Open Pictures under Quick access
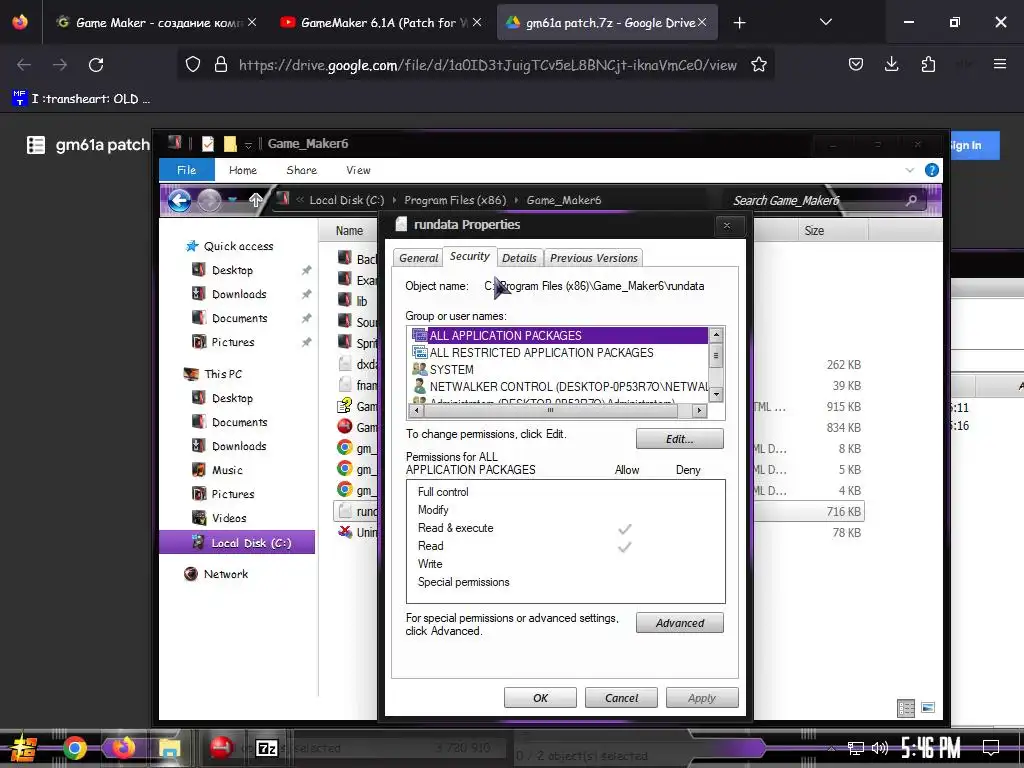The image size is (1024, 768). [x=224, y=342]
